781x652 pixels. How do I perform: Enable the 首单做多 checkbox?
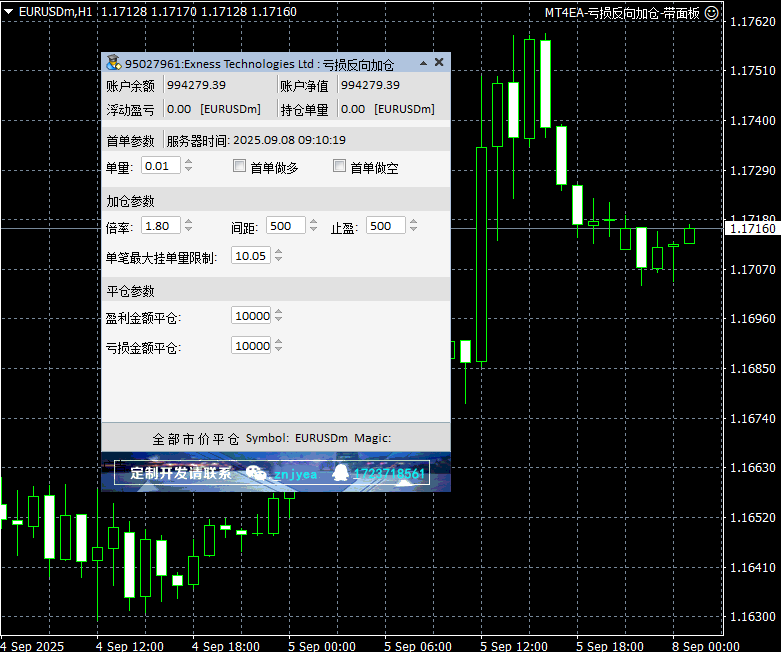239,167
